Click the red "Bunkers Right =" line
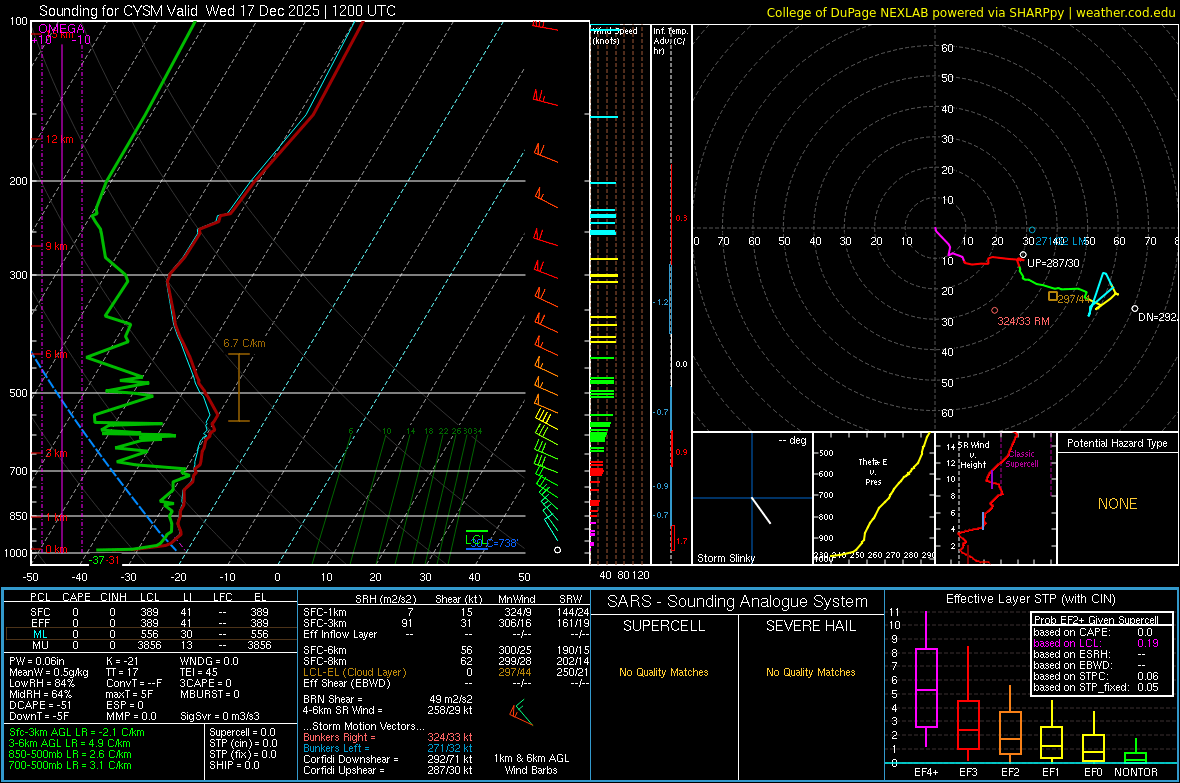1180x783 pixels. (x=388, y=738)
